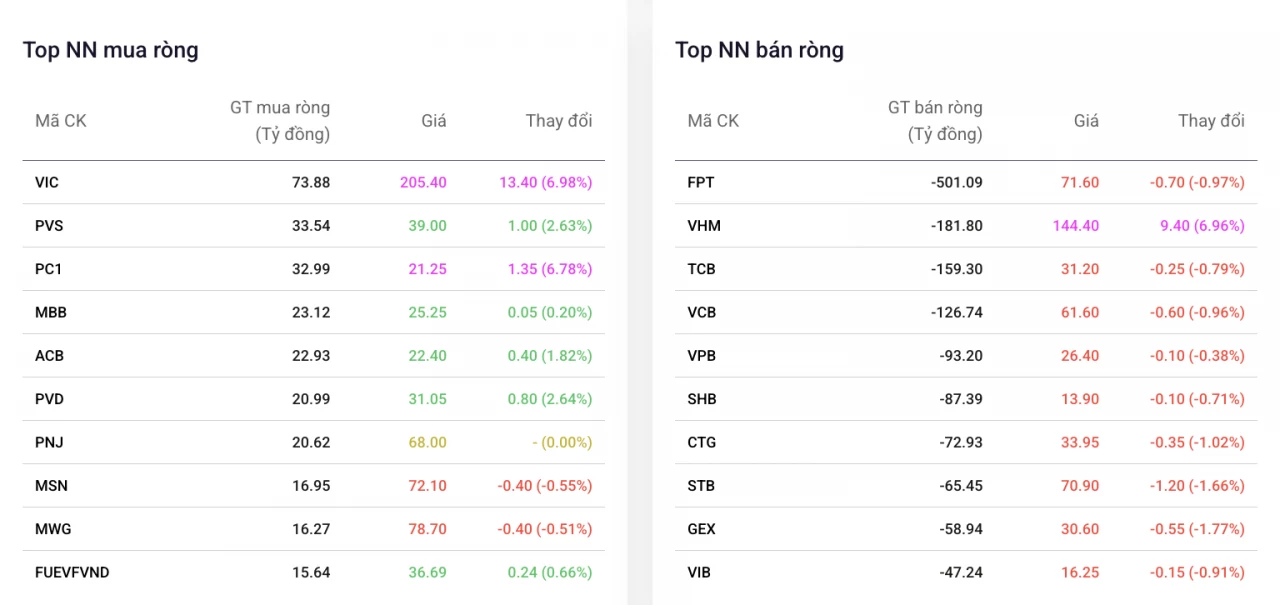
Task: Click PC1 price 21.25
Action: click(x=427, y=269)
